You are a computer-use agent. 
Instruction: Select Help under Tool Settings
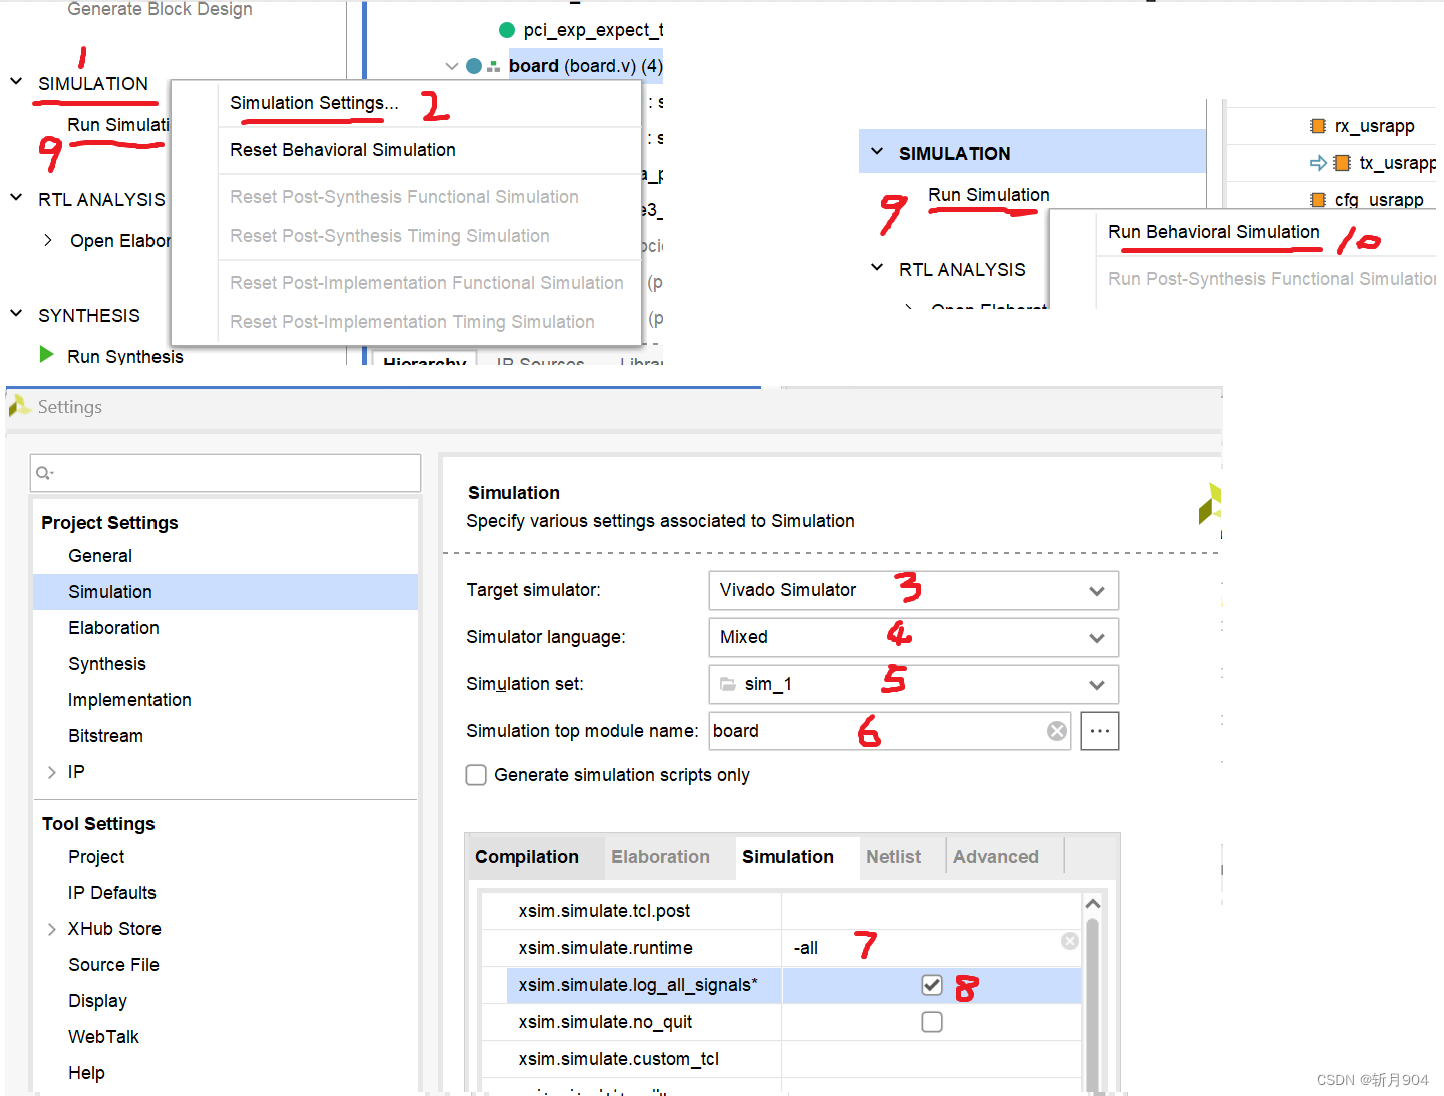tap(86, 1073)
